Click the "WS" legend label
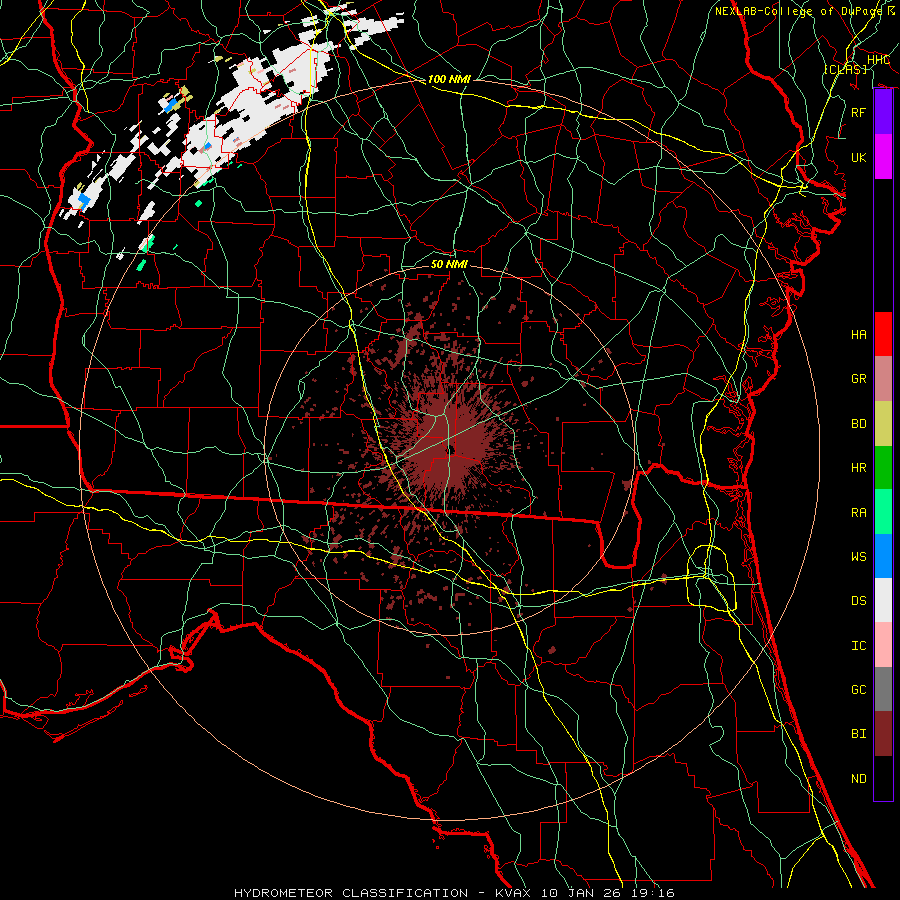This screenshot has height=900, width=900. click(x=859, y=556)
